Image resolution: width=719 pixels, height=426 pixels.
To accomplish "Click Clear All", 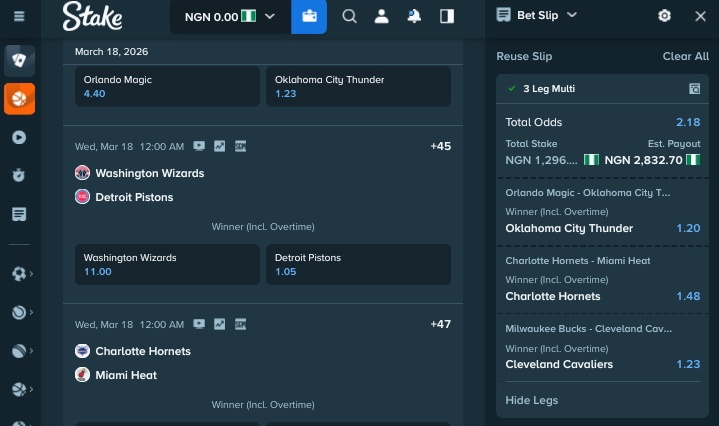I will (x=686, y=56).
